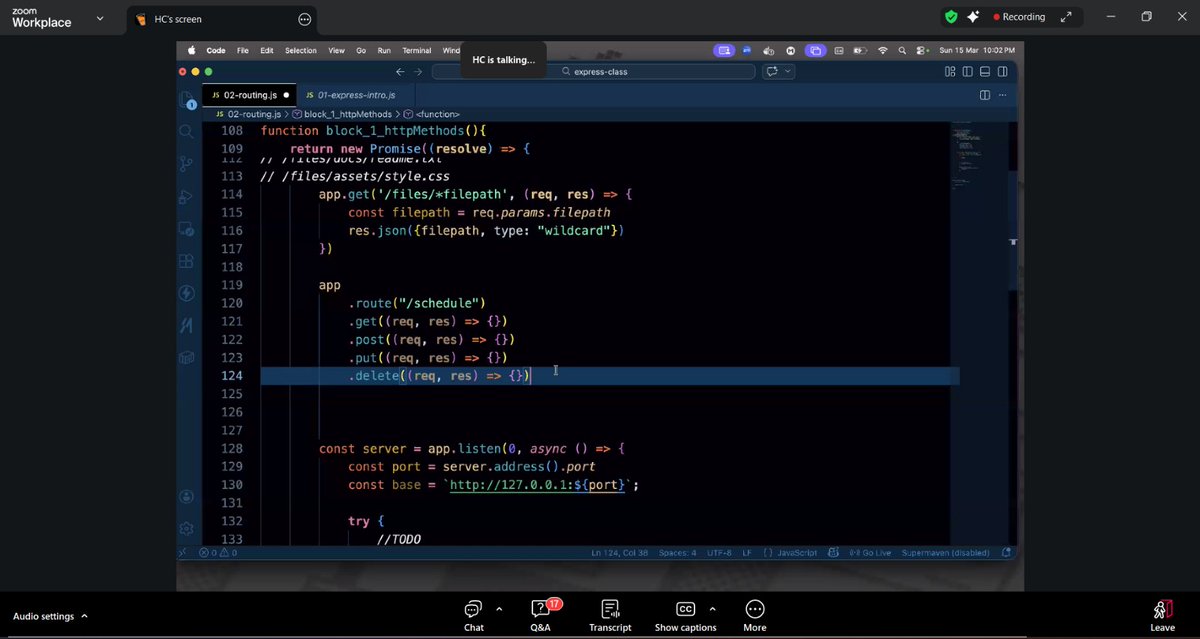1200x639 pixels.
Task: Click the macOS Spotlight search icon
Action: (901, 50)
